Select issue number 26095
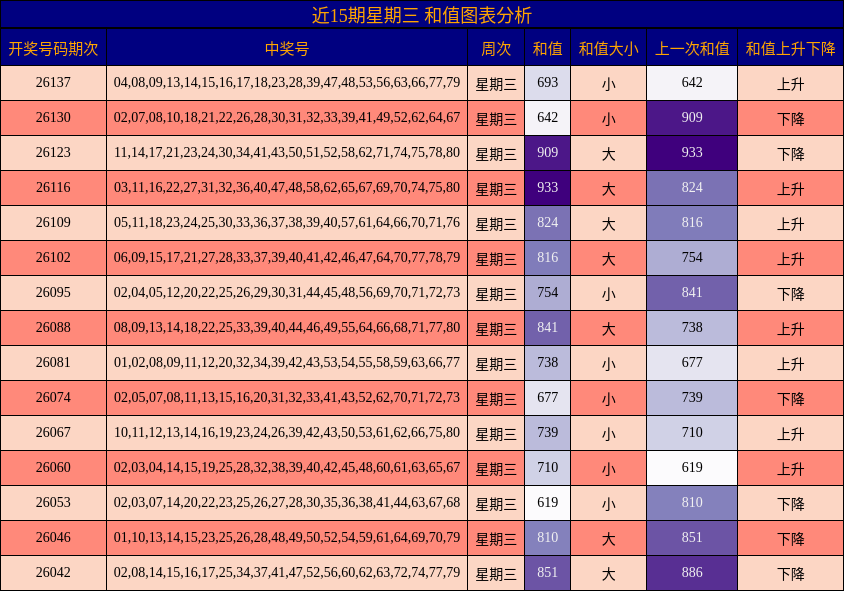This screenshot has width=844, height=591. (53, 292)
